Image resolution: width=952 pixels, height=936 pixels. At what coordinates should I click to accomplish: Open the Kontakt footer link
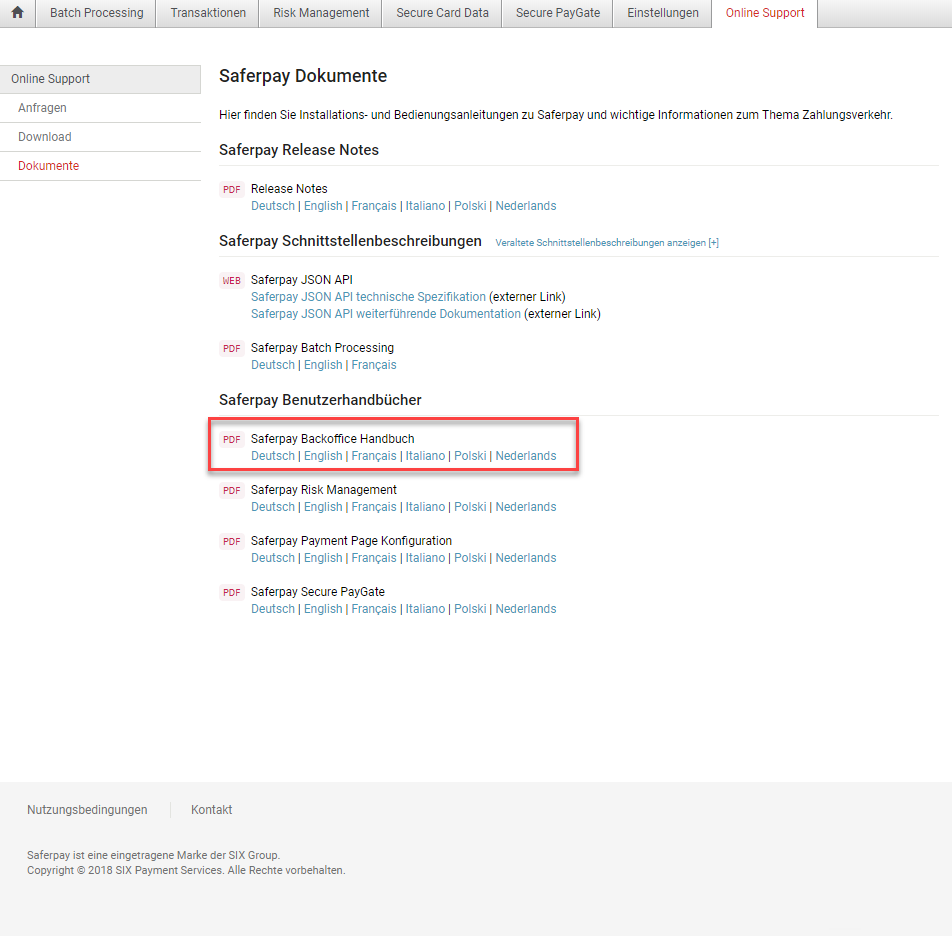(x=211, y=810)
